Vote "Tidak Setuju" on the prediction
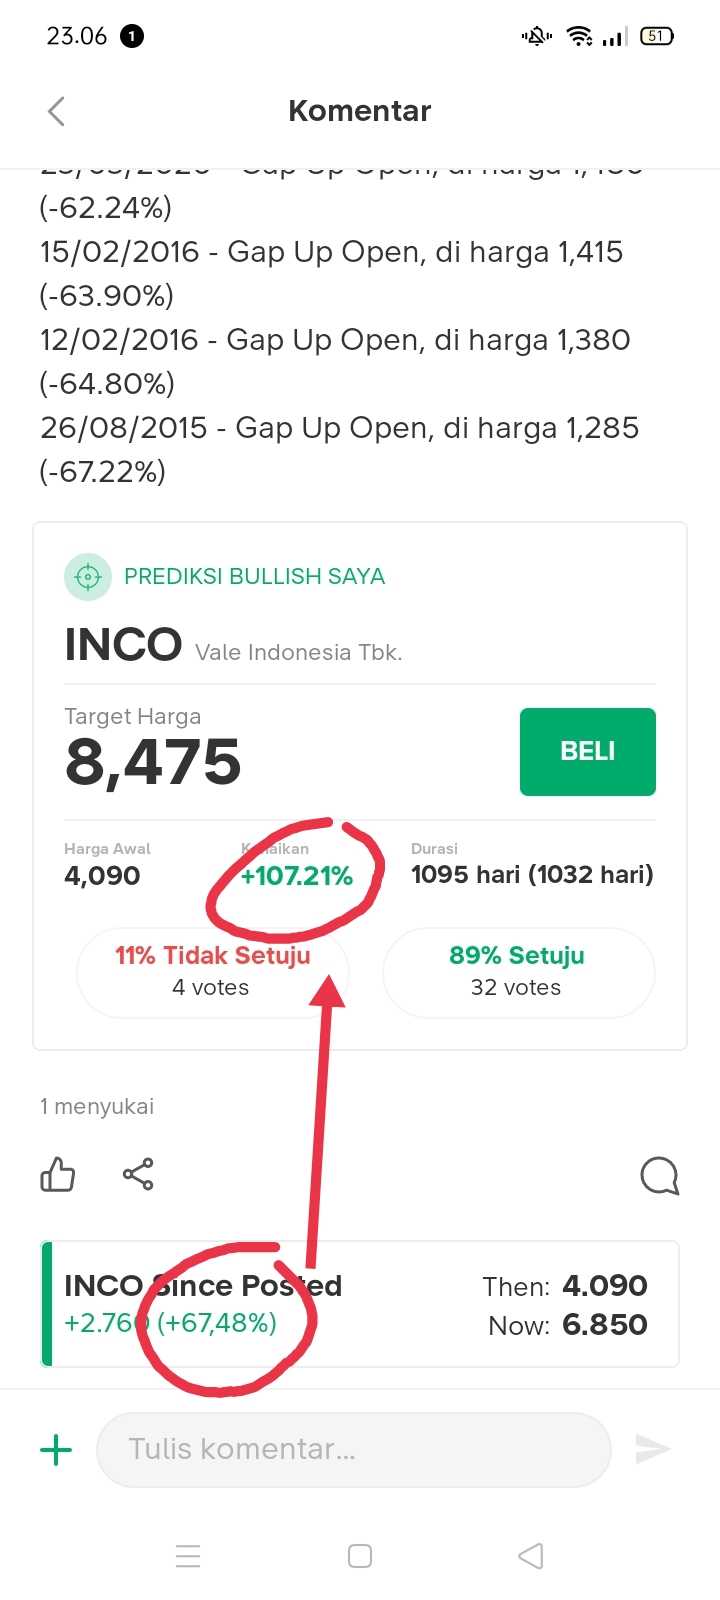The image size is (720, 1600). click(x=213, y=972)
